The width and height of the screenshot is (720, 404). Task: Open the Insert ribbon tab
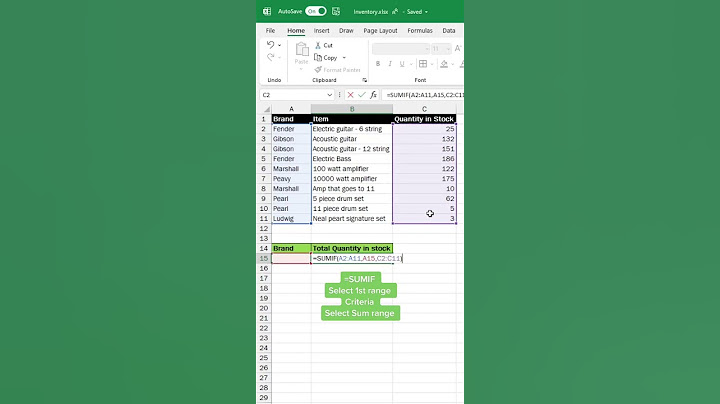pos(321,30)
